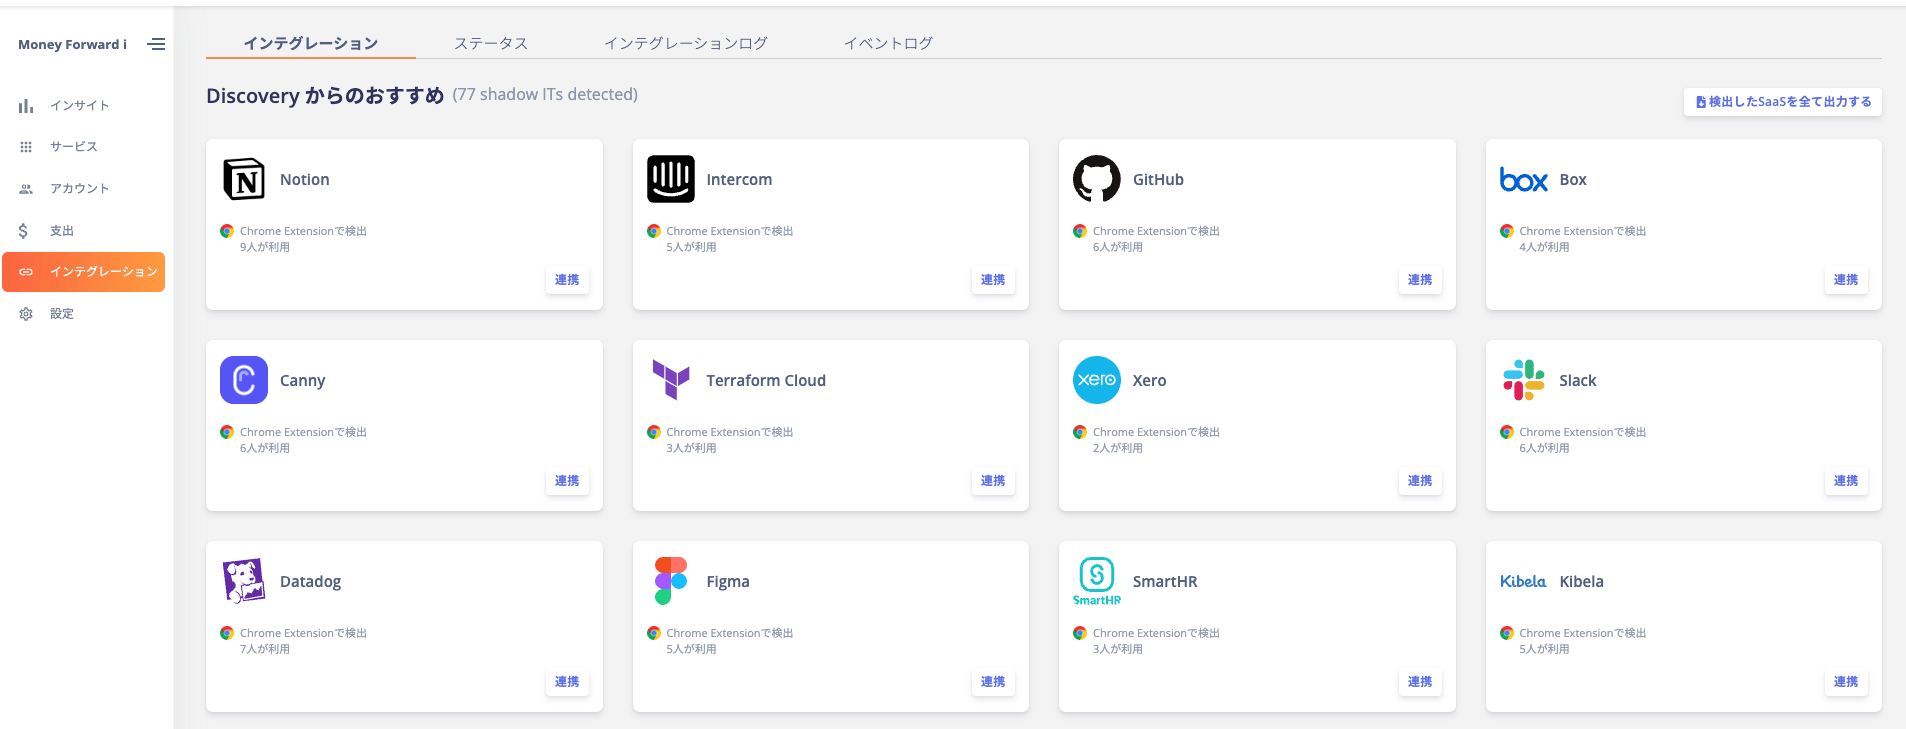This screenshot has height=729, width=1906.
Task: Click the Canny name text
Action: [303, 381]
